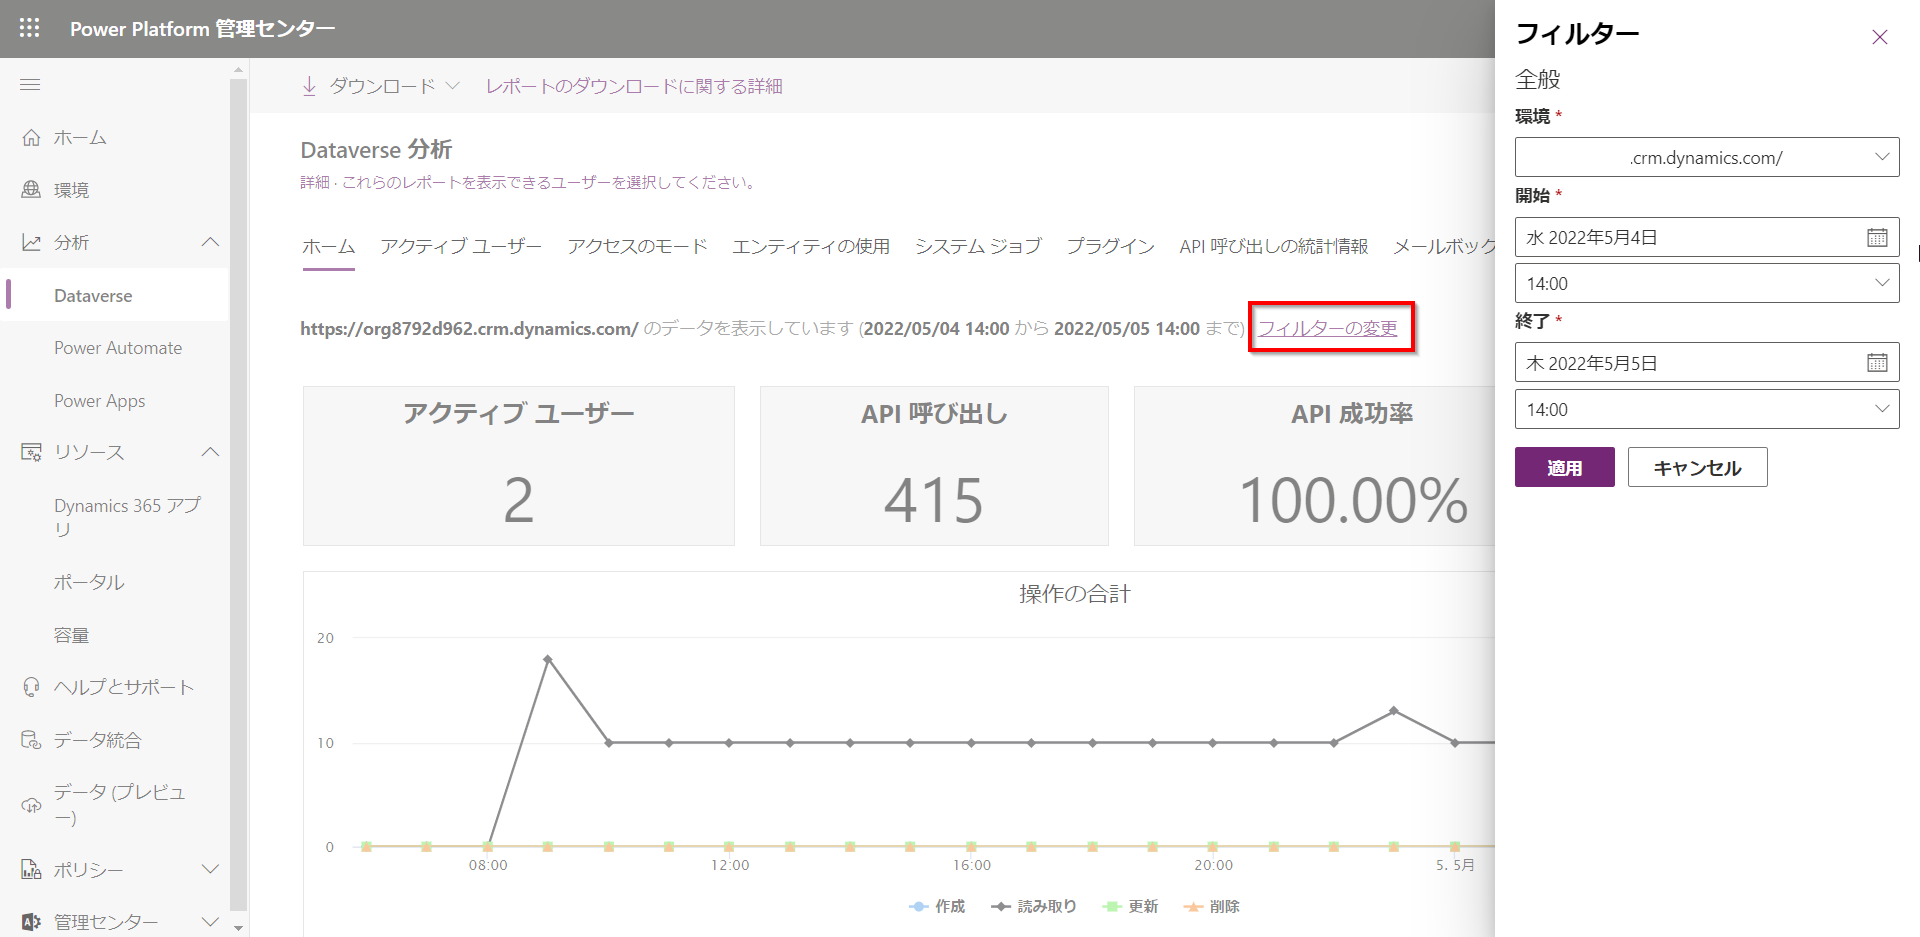Open the start time 14:00 dropdown
The image size is (1920, 937).
(x=1707, y=283)
